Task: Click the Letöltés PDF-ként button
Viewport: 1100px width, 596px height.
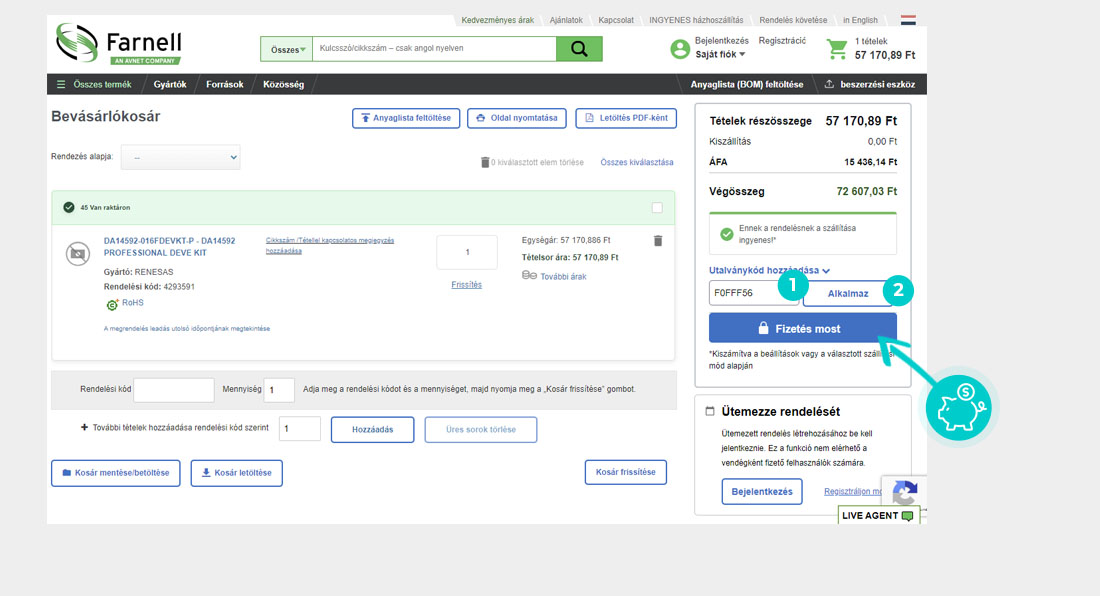Action: click(626, 118)
